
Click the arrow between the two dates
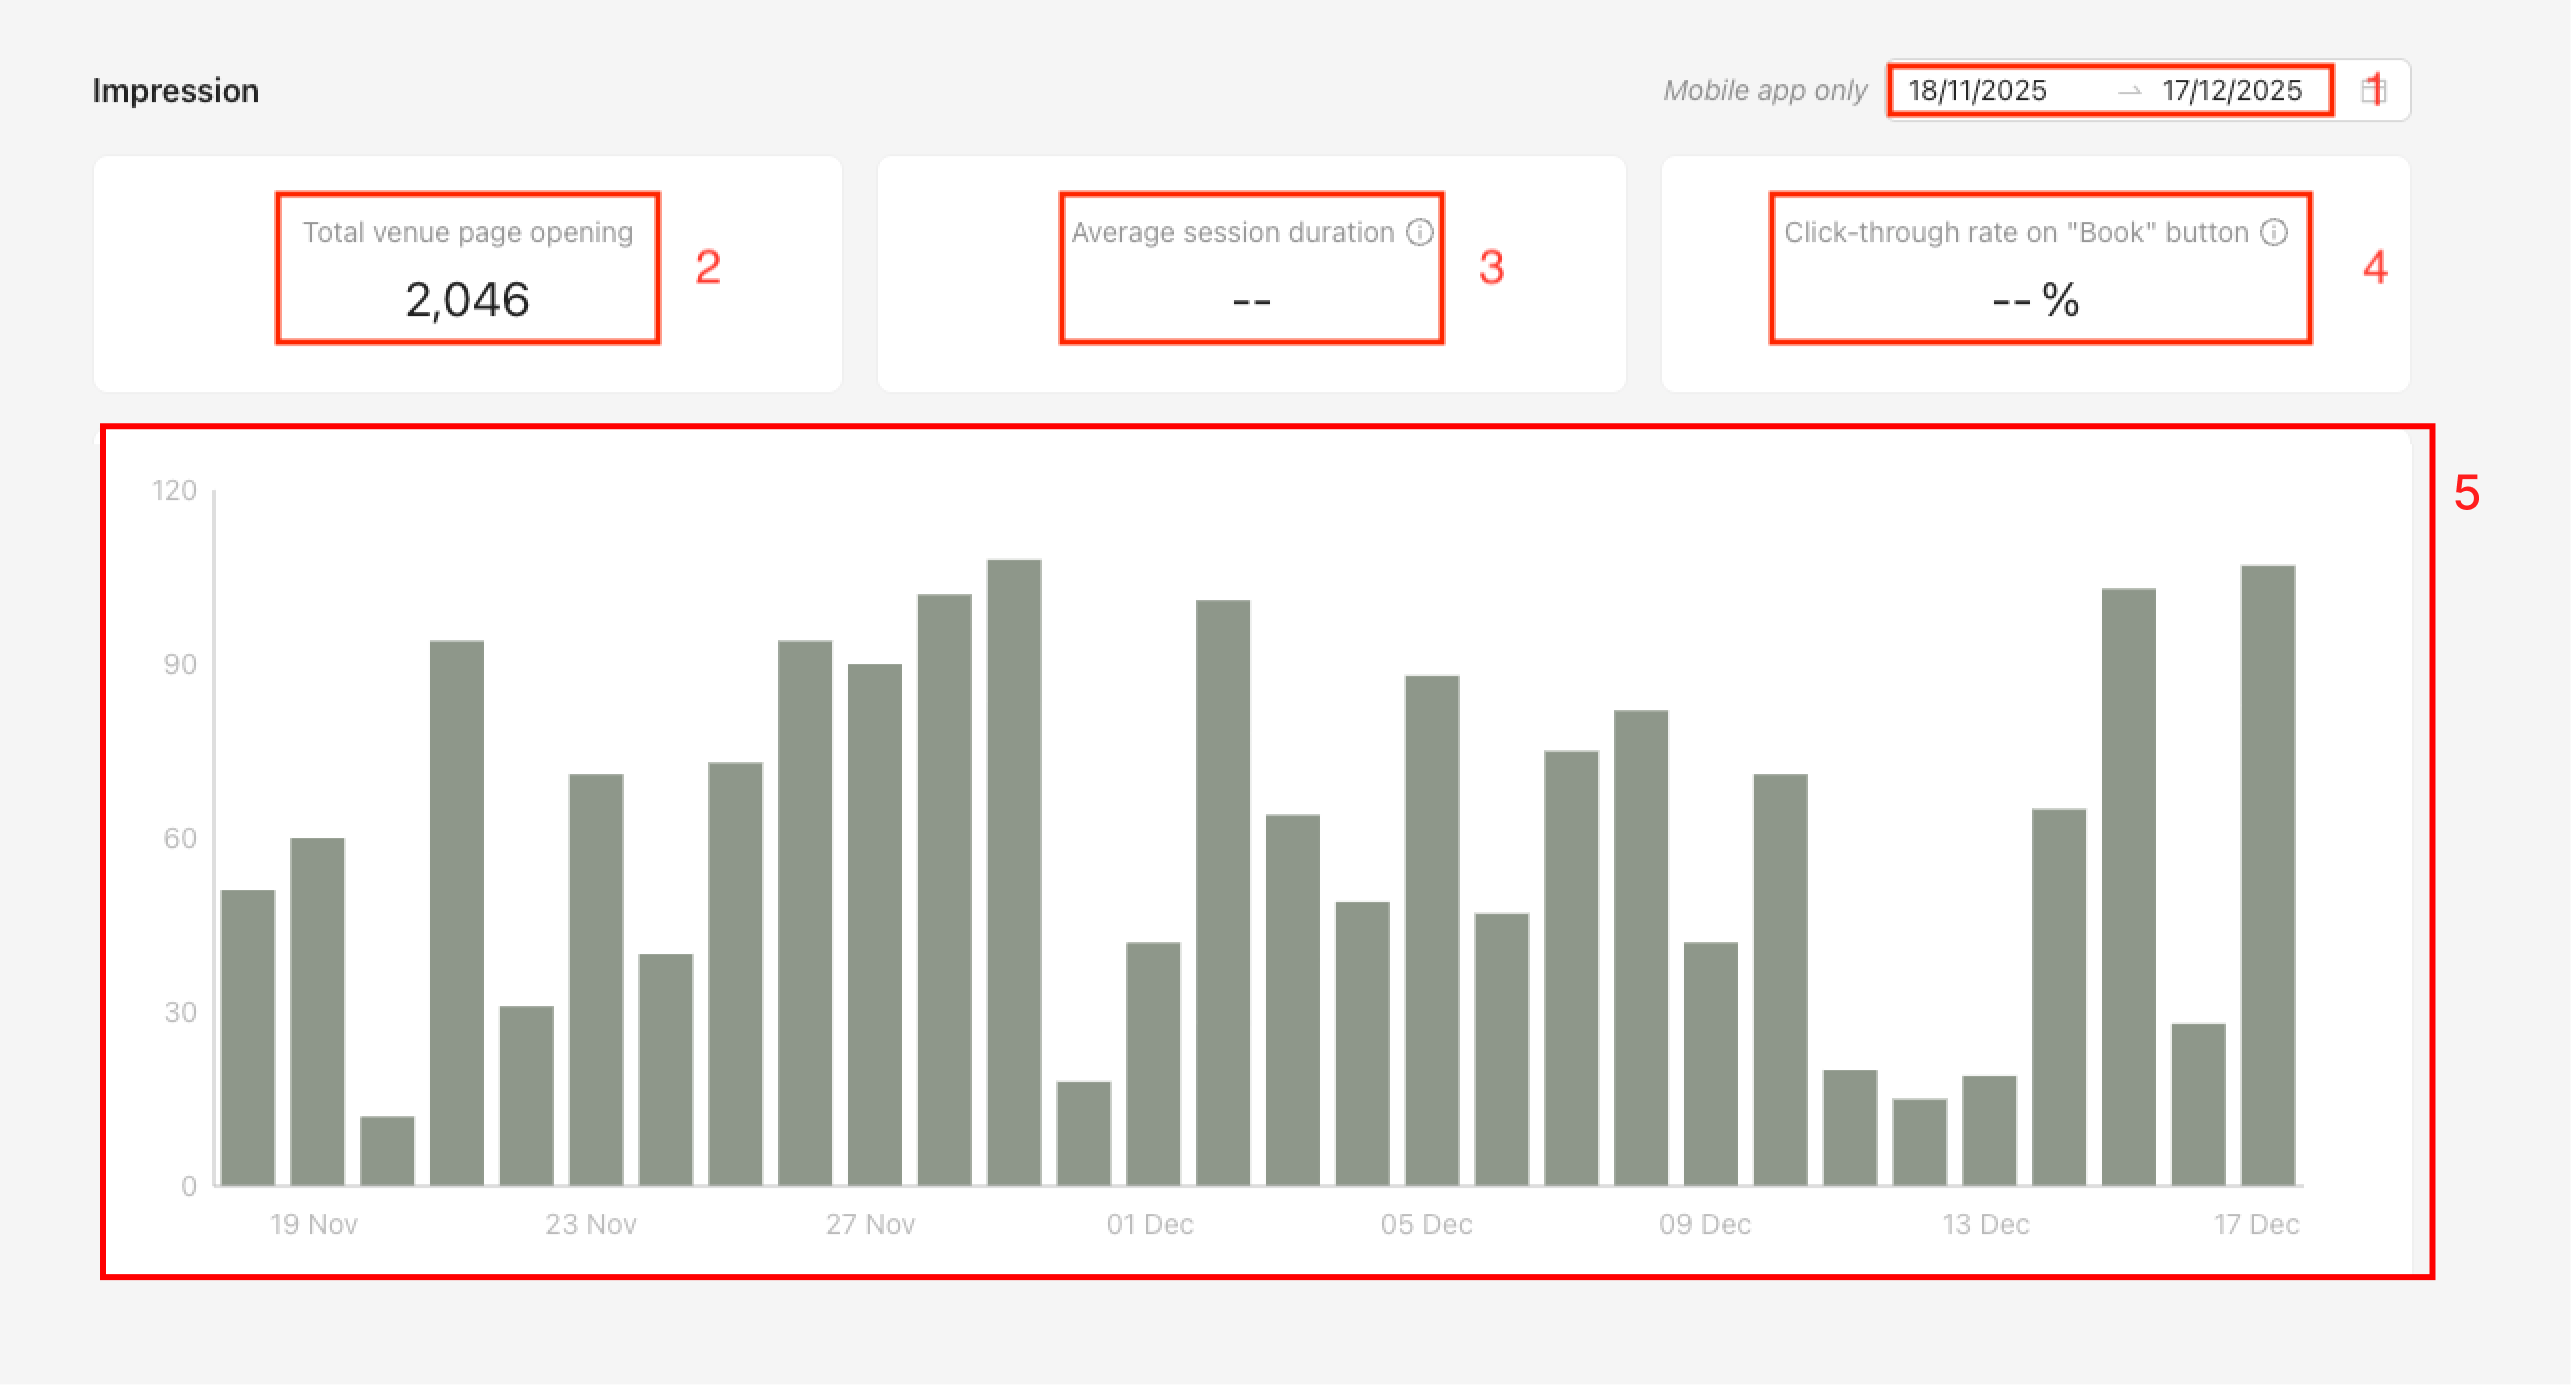click(x=2129, y=91)
